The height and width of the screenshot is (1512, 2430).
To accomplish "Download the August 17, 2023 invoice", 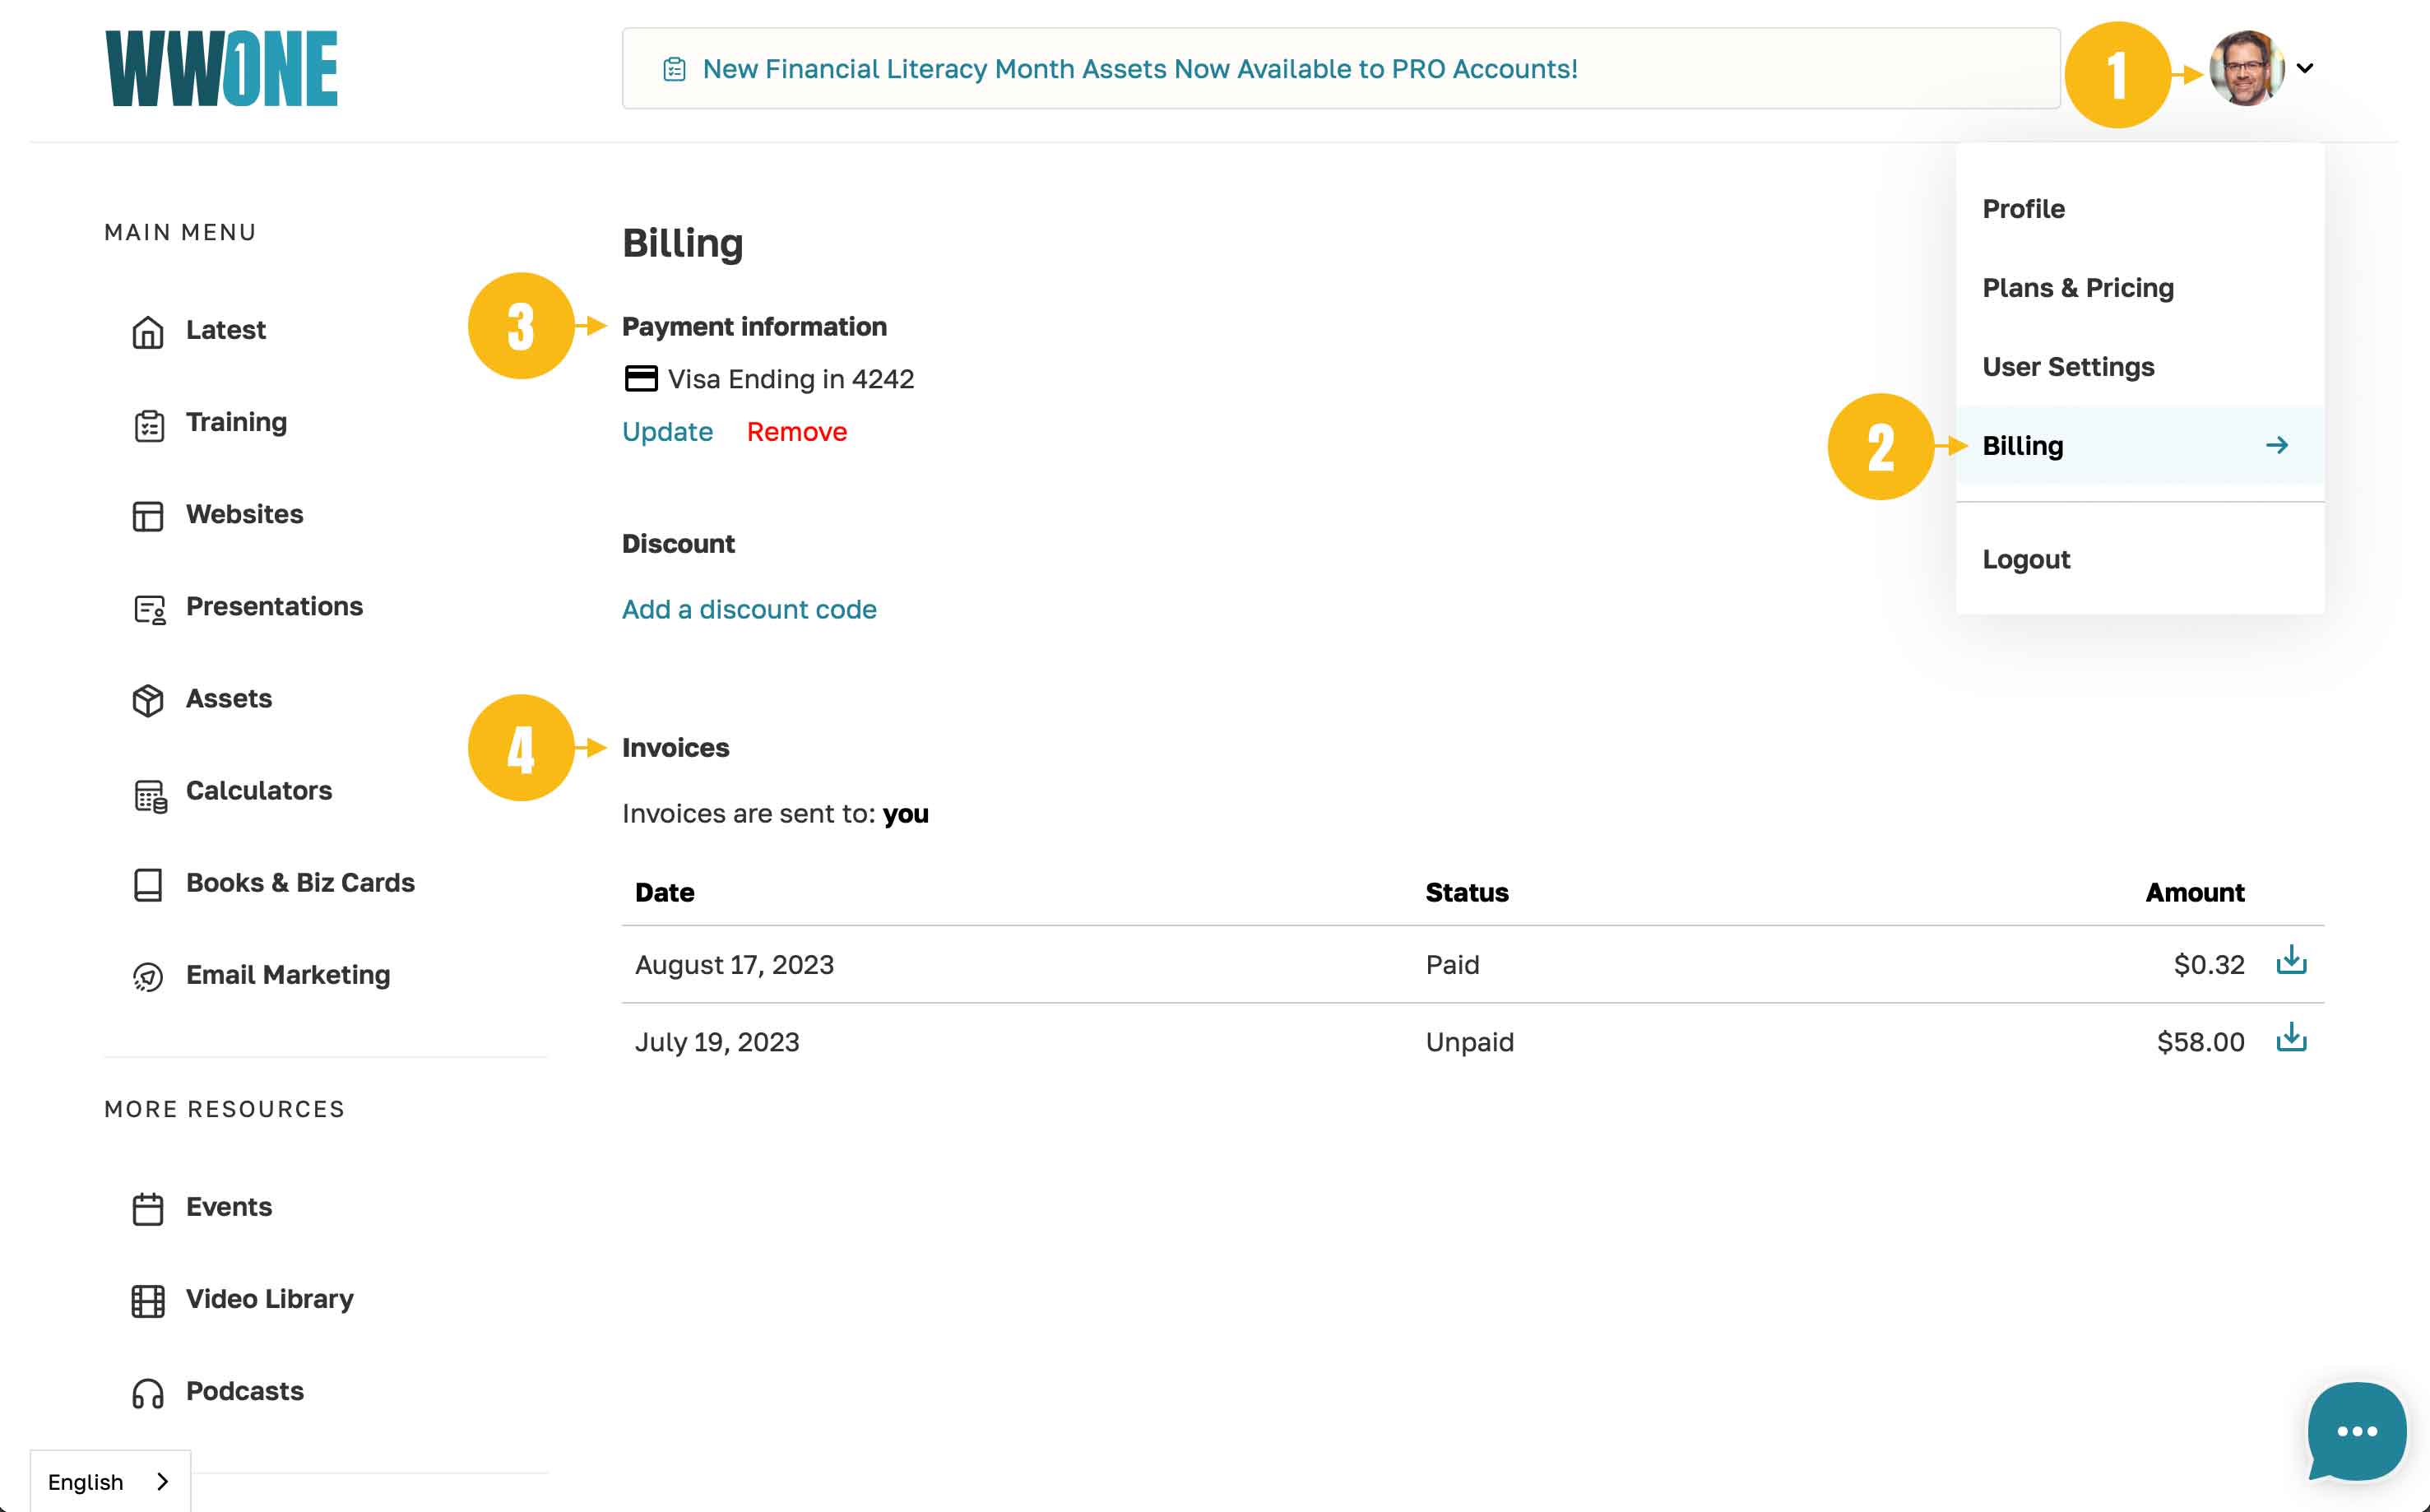I will (x=2290, y=962).
